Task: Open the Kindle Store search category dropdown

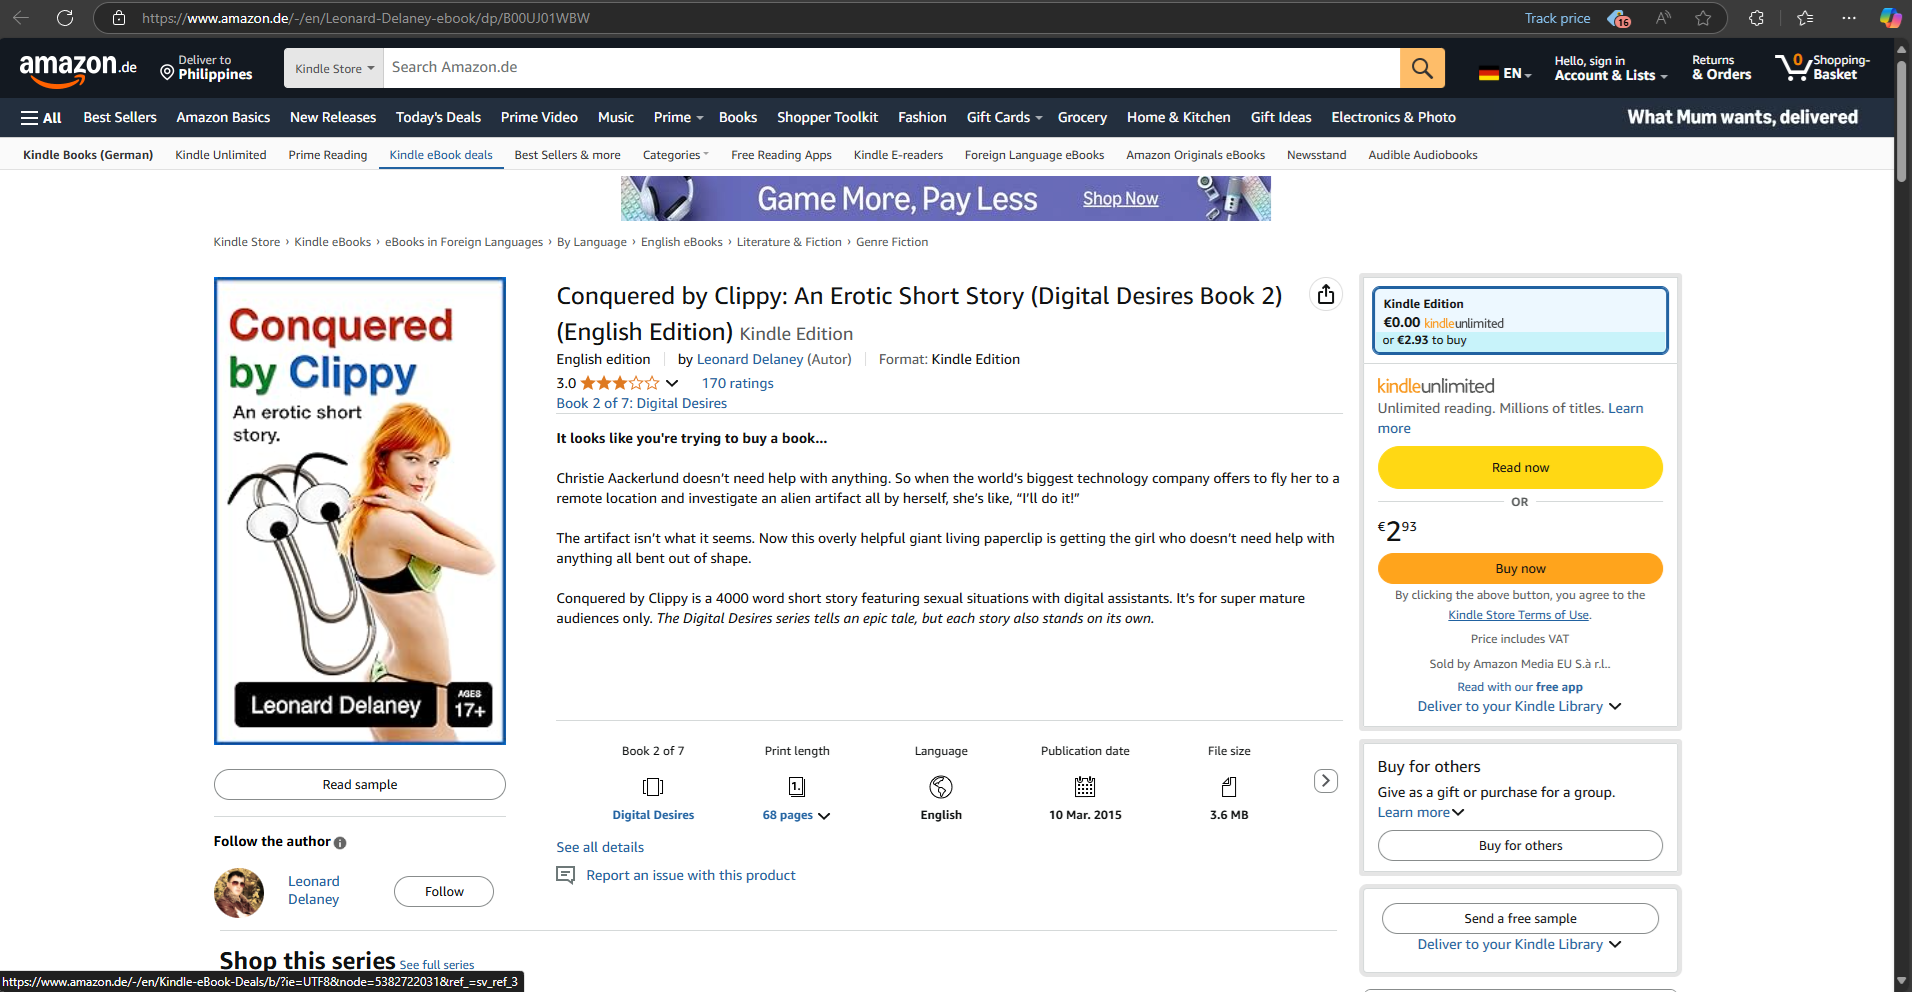Action: click(334, 68)
